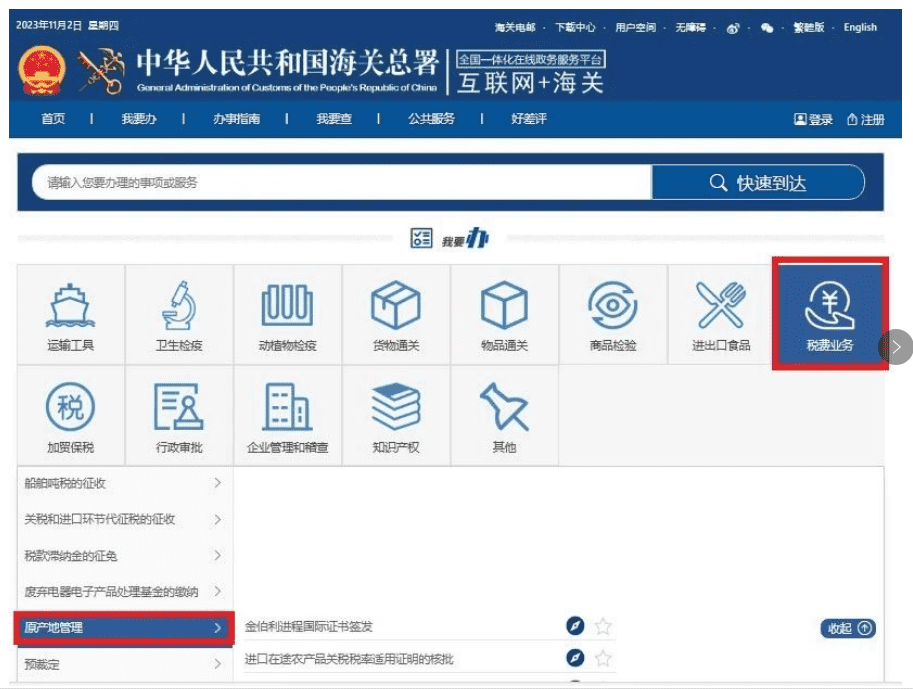Open the 金伯利进程国际证书签发 service link
The width and height of the screenshot is (913, 689).
[309, 627]
